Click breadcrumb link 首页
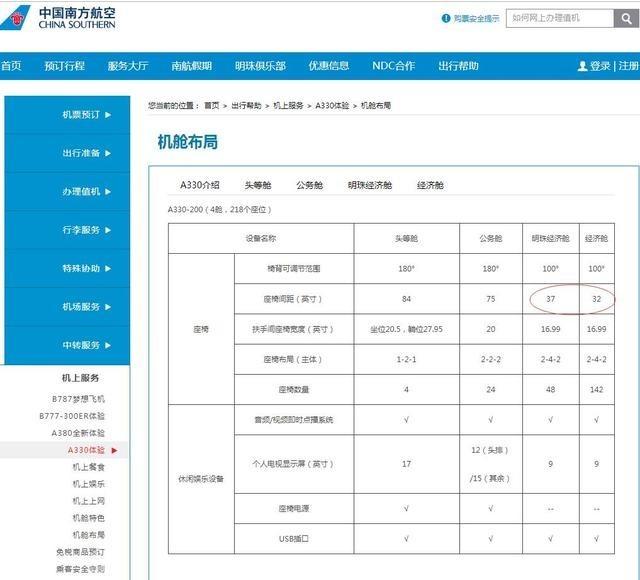Image resolution: width=640 pixels, height=580 pixels. [211, 106]
